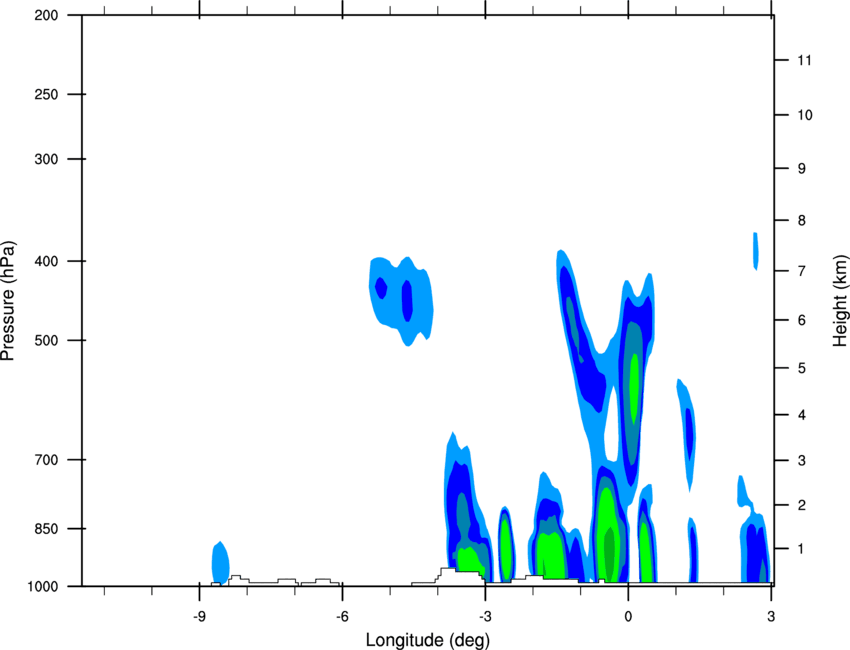This screenshot has height=650, width=850.
Task: Pick the 3 km height label
Action: (801, 461)
